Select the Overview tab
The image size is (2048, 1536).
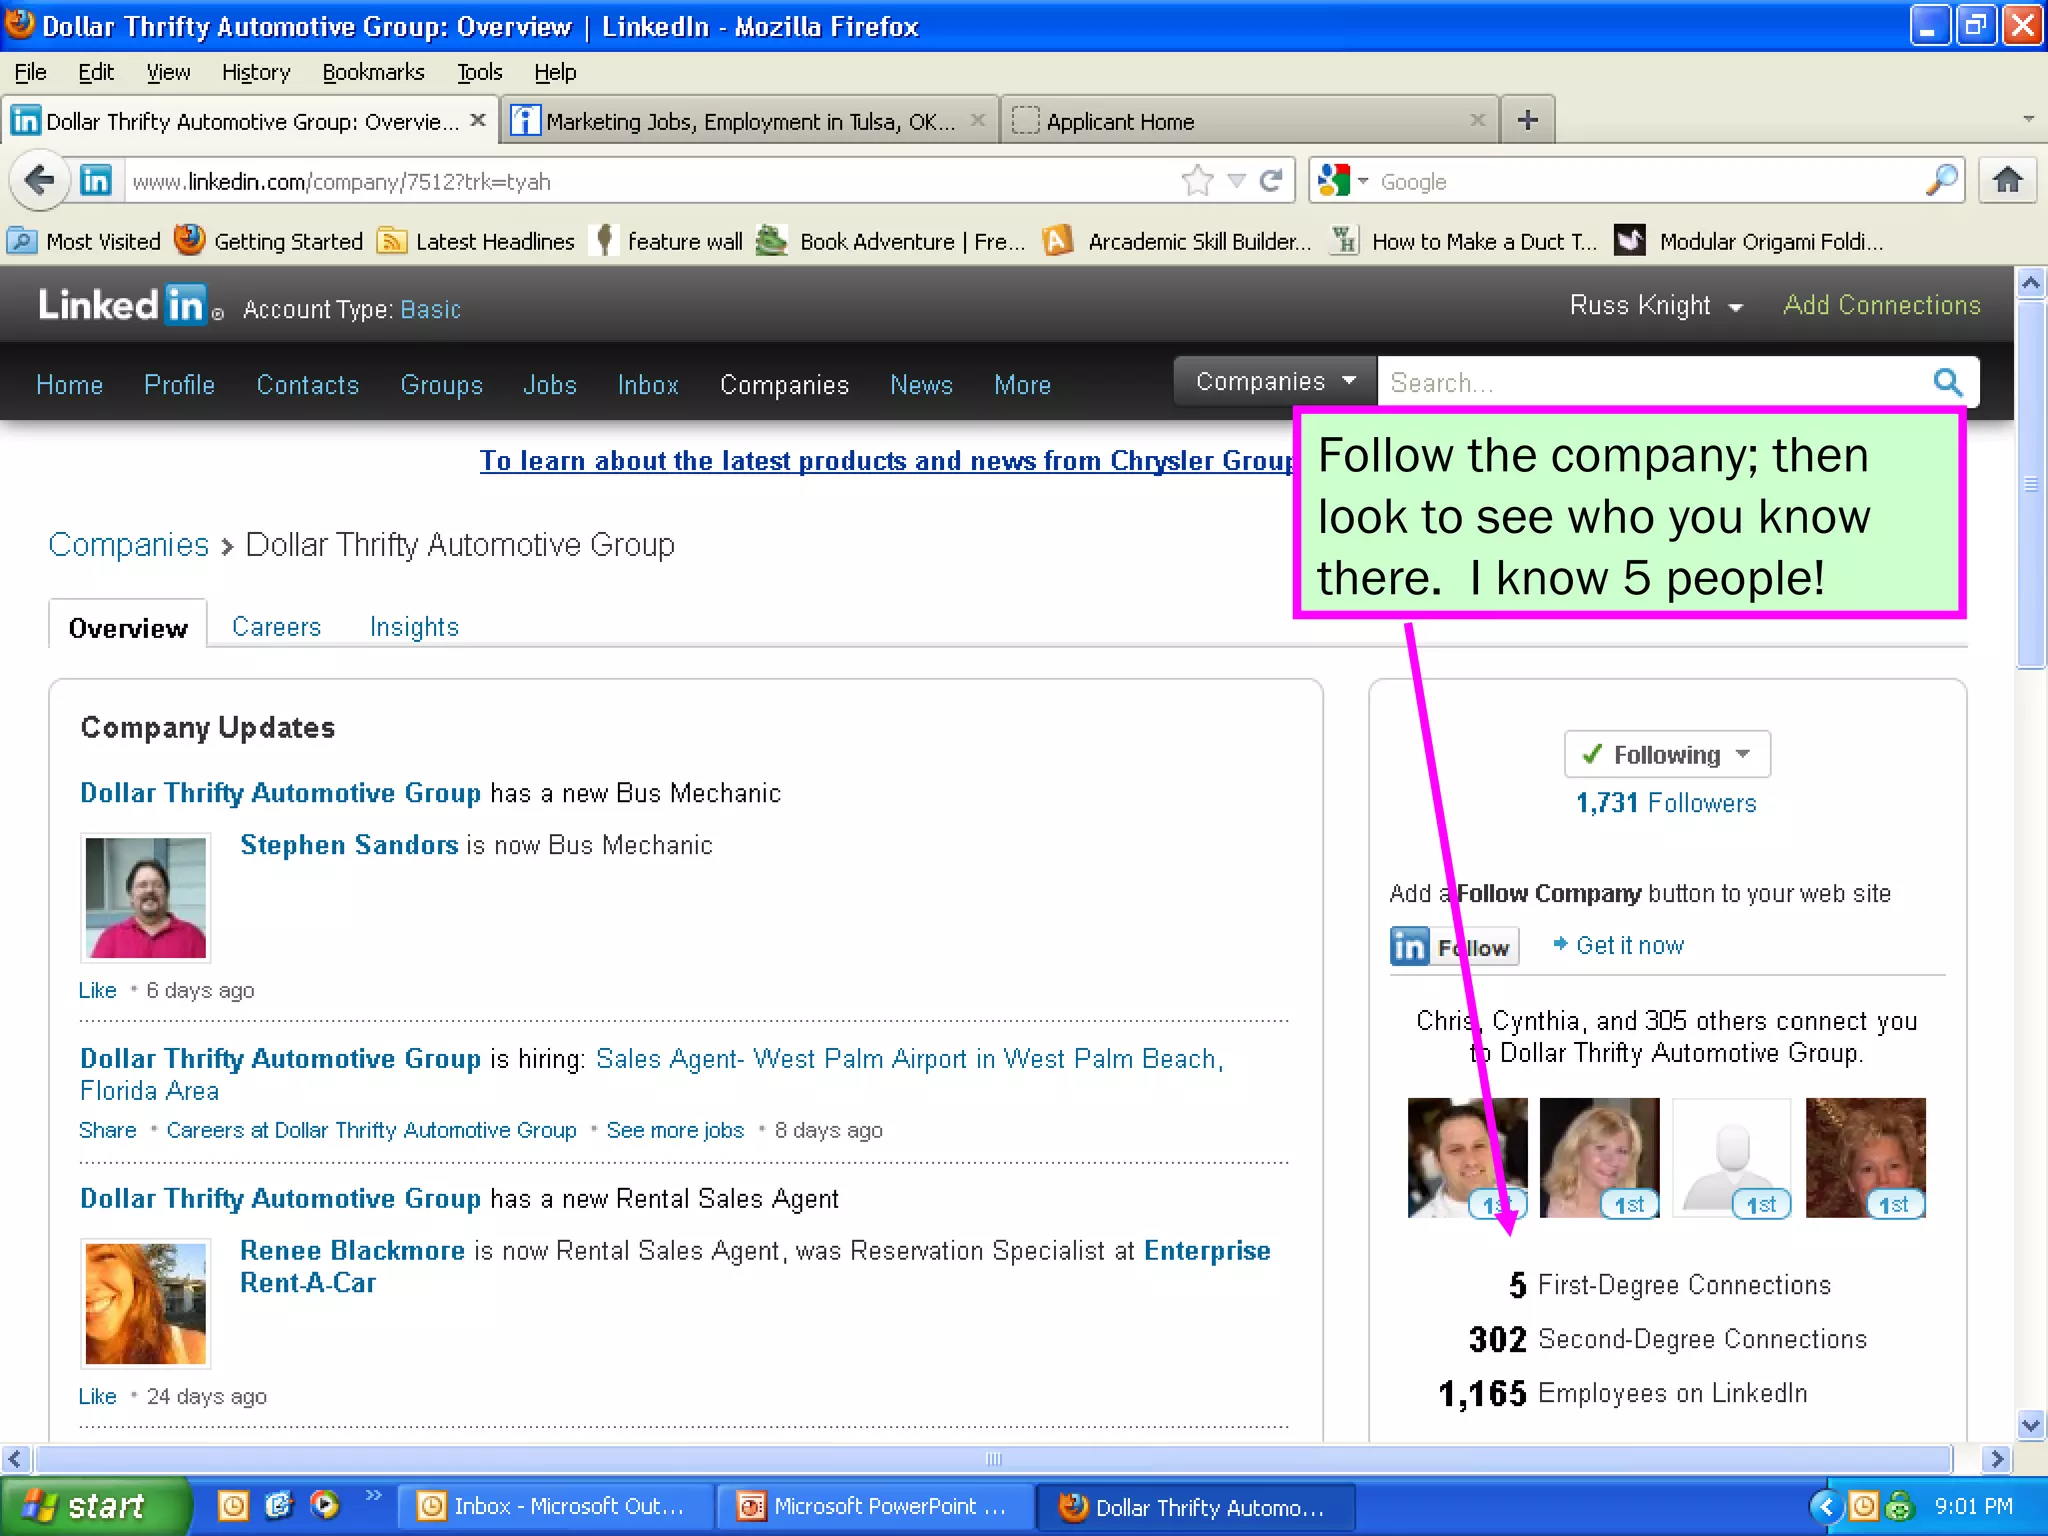coord(128,627)
